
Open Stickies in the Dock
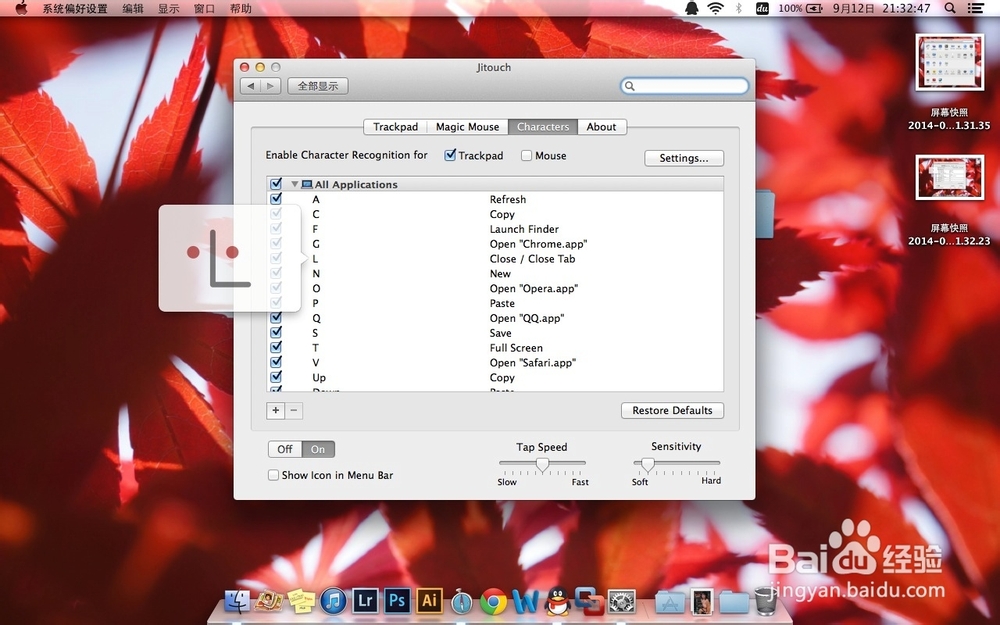tap(301, 601)
